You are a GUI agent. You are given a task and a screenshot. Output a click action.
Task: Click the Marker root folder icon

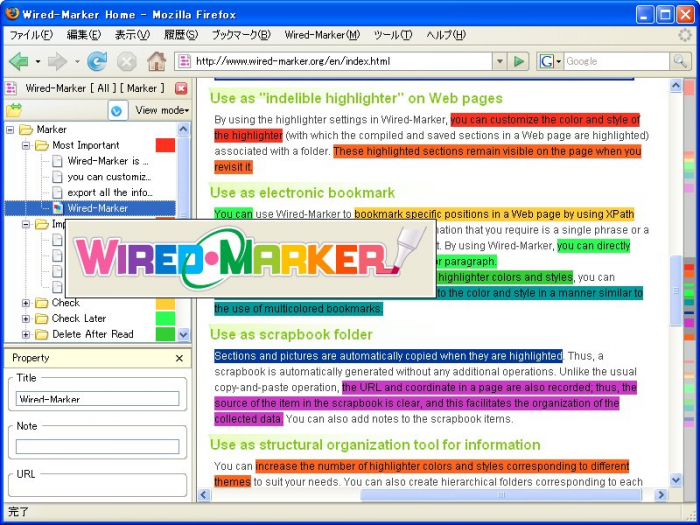tap(26, 129)
